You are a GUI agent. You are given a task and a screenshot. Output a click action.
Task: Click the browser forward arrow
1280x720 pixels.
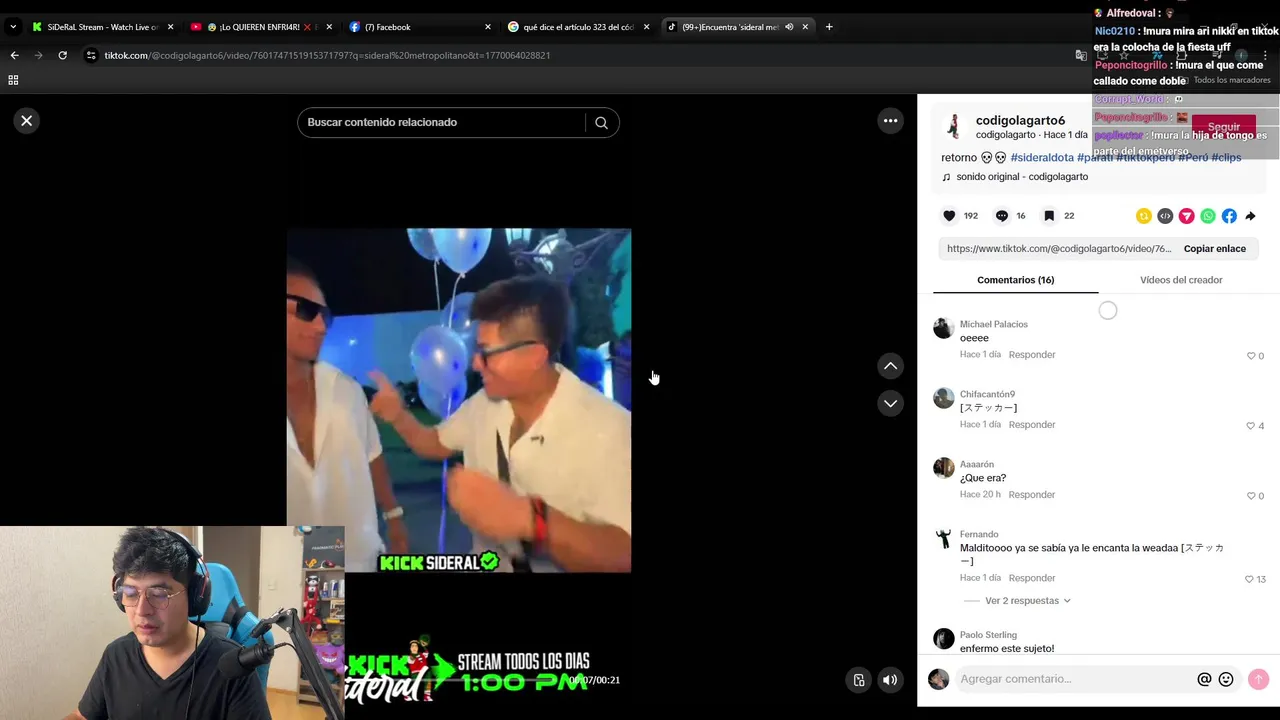(38, 55)
